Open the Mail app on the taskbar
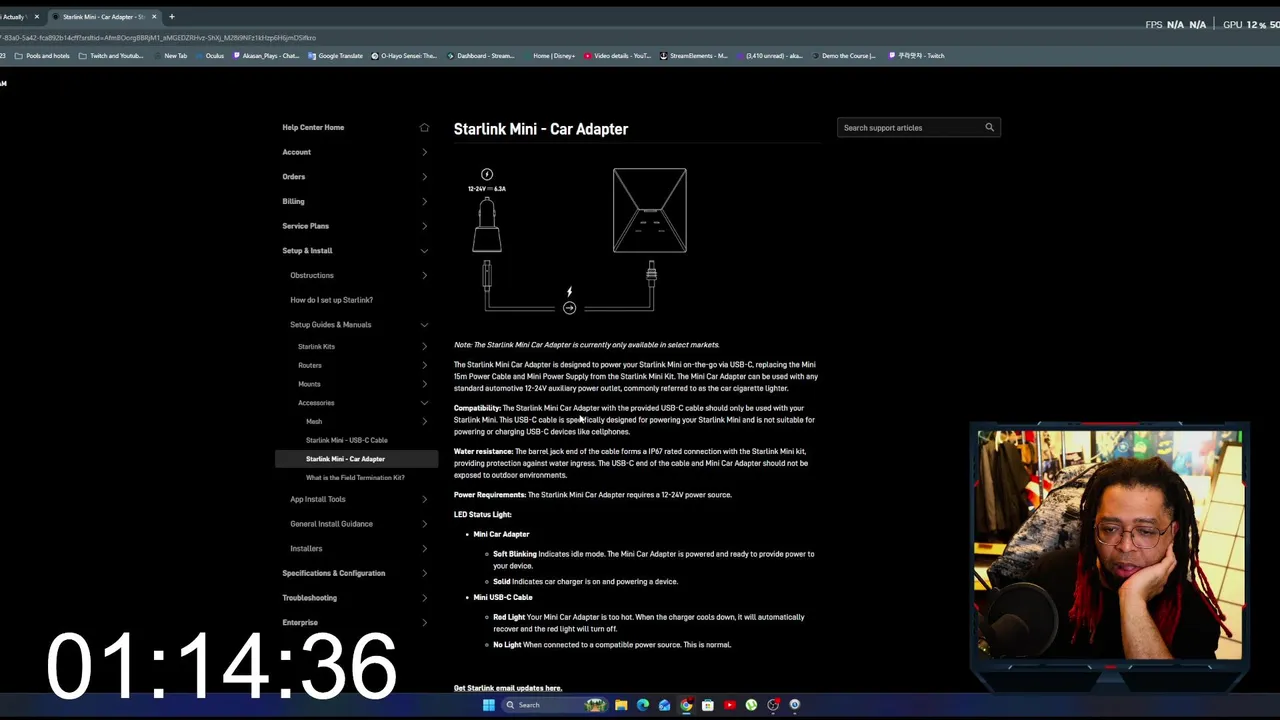The height and width of the screenshot is (720, 1280). tap(664, 705)
